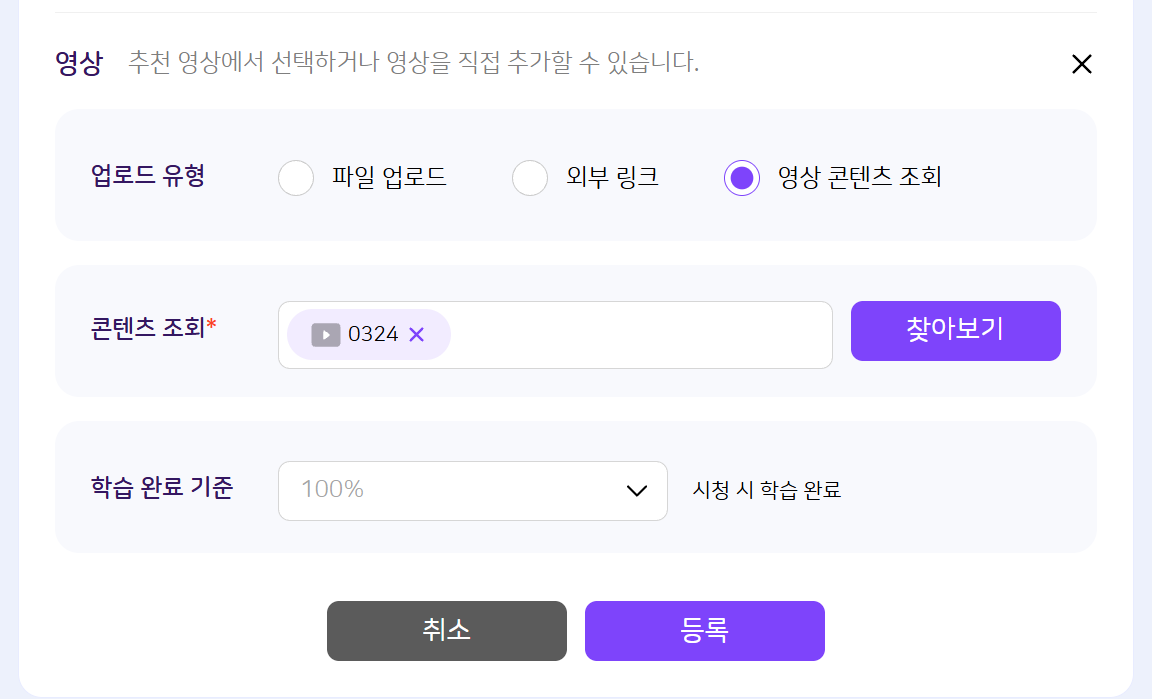Click the video play icon in the 0324 chip
Image resolution: width=1152 pixels, height=699 pixels.
[326, 335]
